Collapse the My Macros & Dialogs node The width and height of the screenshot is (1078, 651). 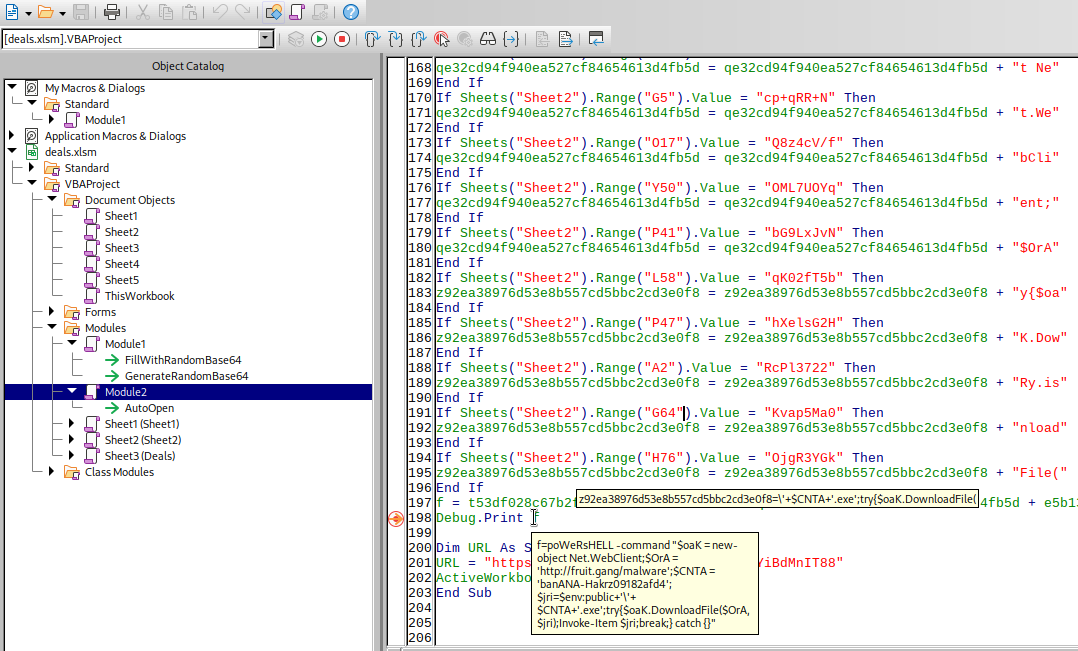[12, 87]
